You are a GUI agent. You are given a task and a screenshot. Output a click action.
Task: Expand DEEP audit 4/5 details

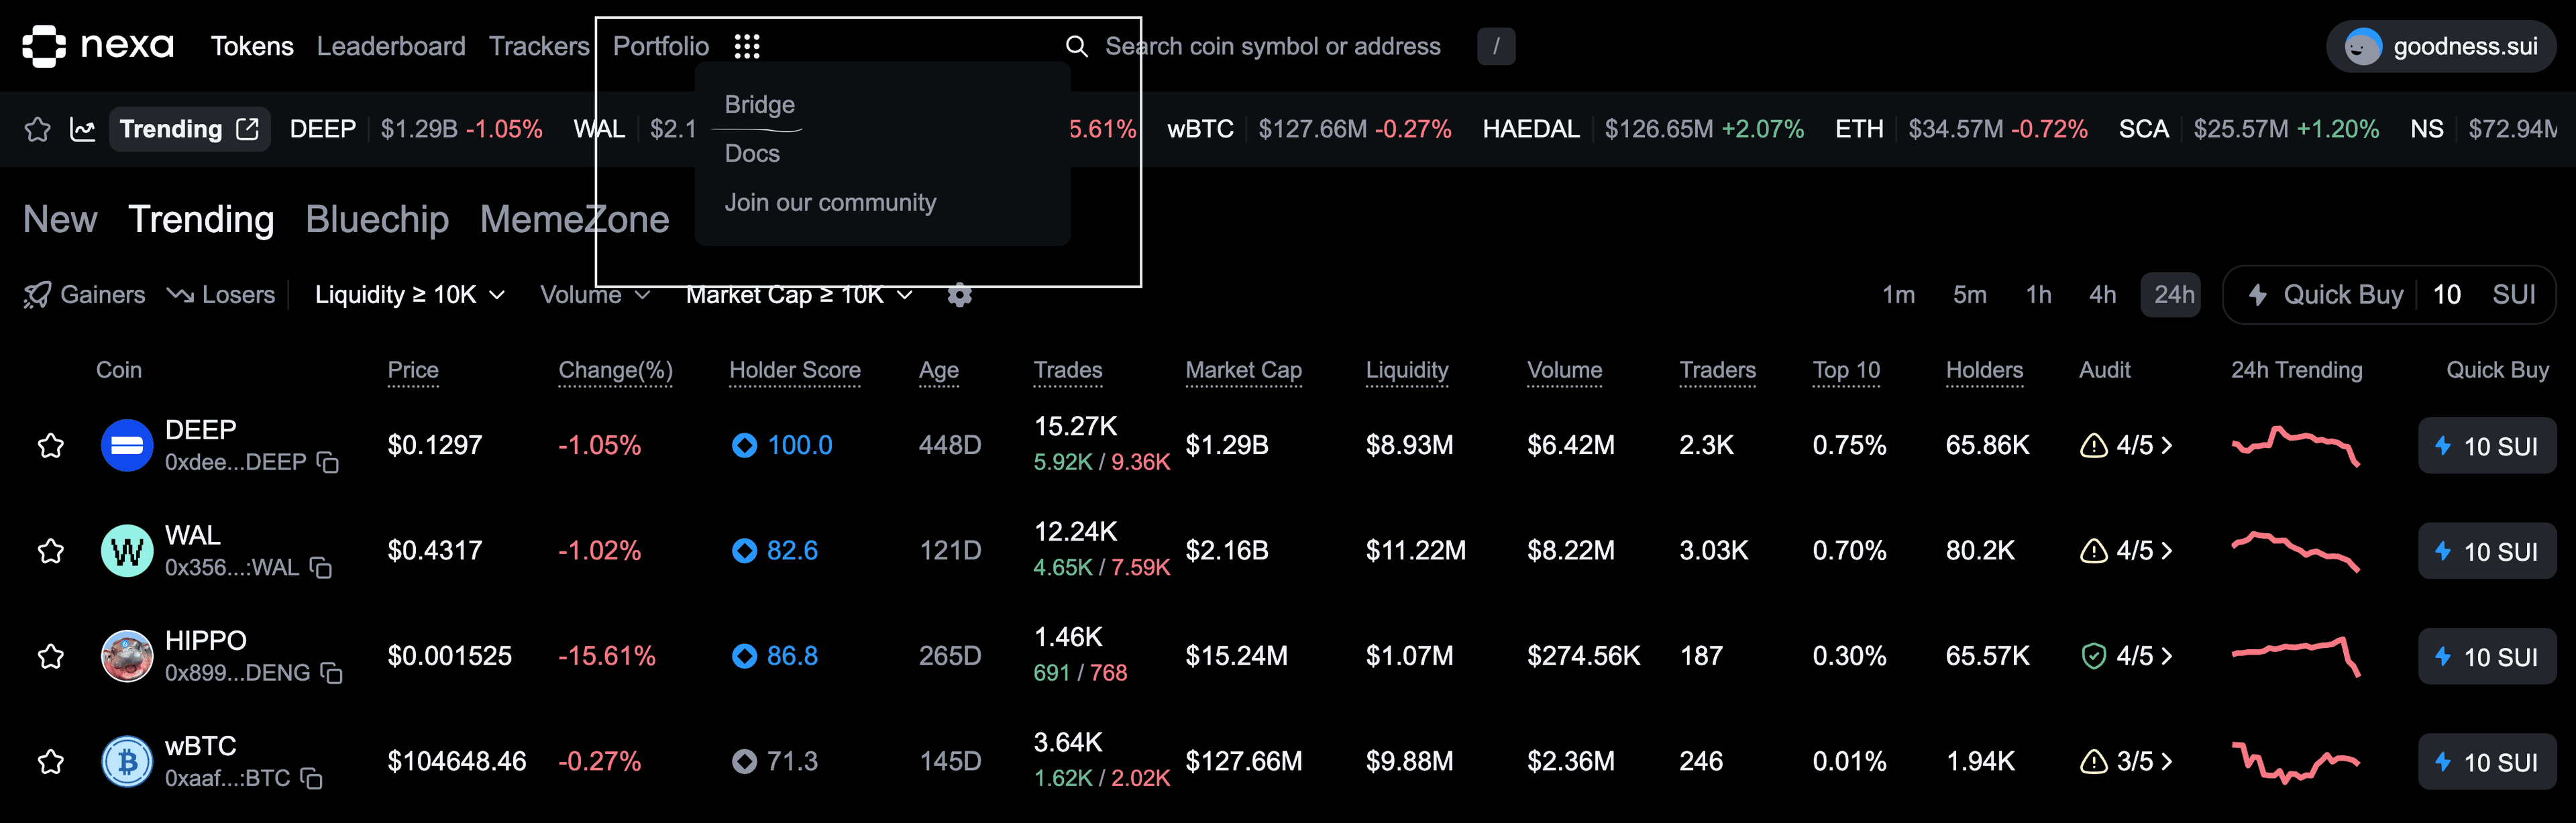pos(2127,445)
